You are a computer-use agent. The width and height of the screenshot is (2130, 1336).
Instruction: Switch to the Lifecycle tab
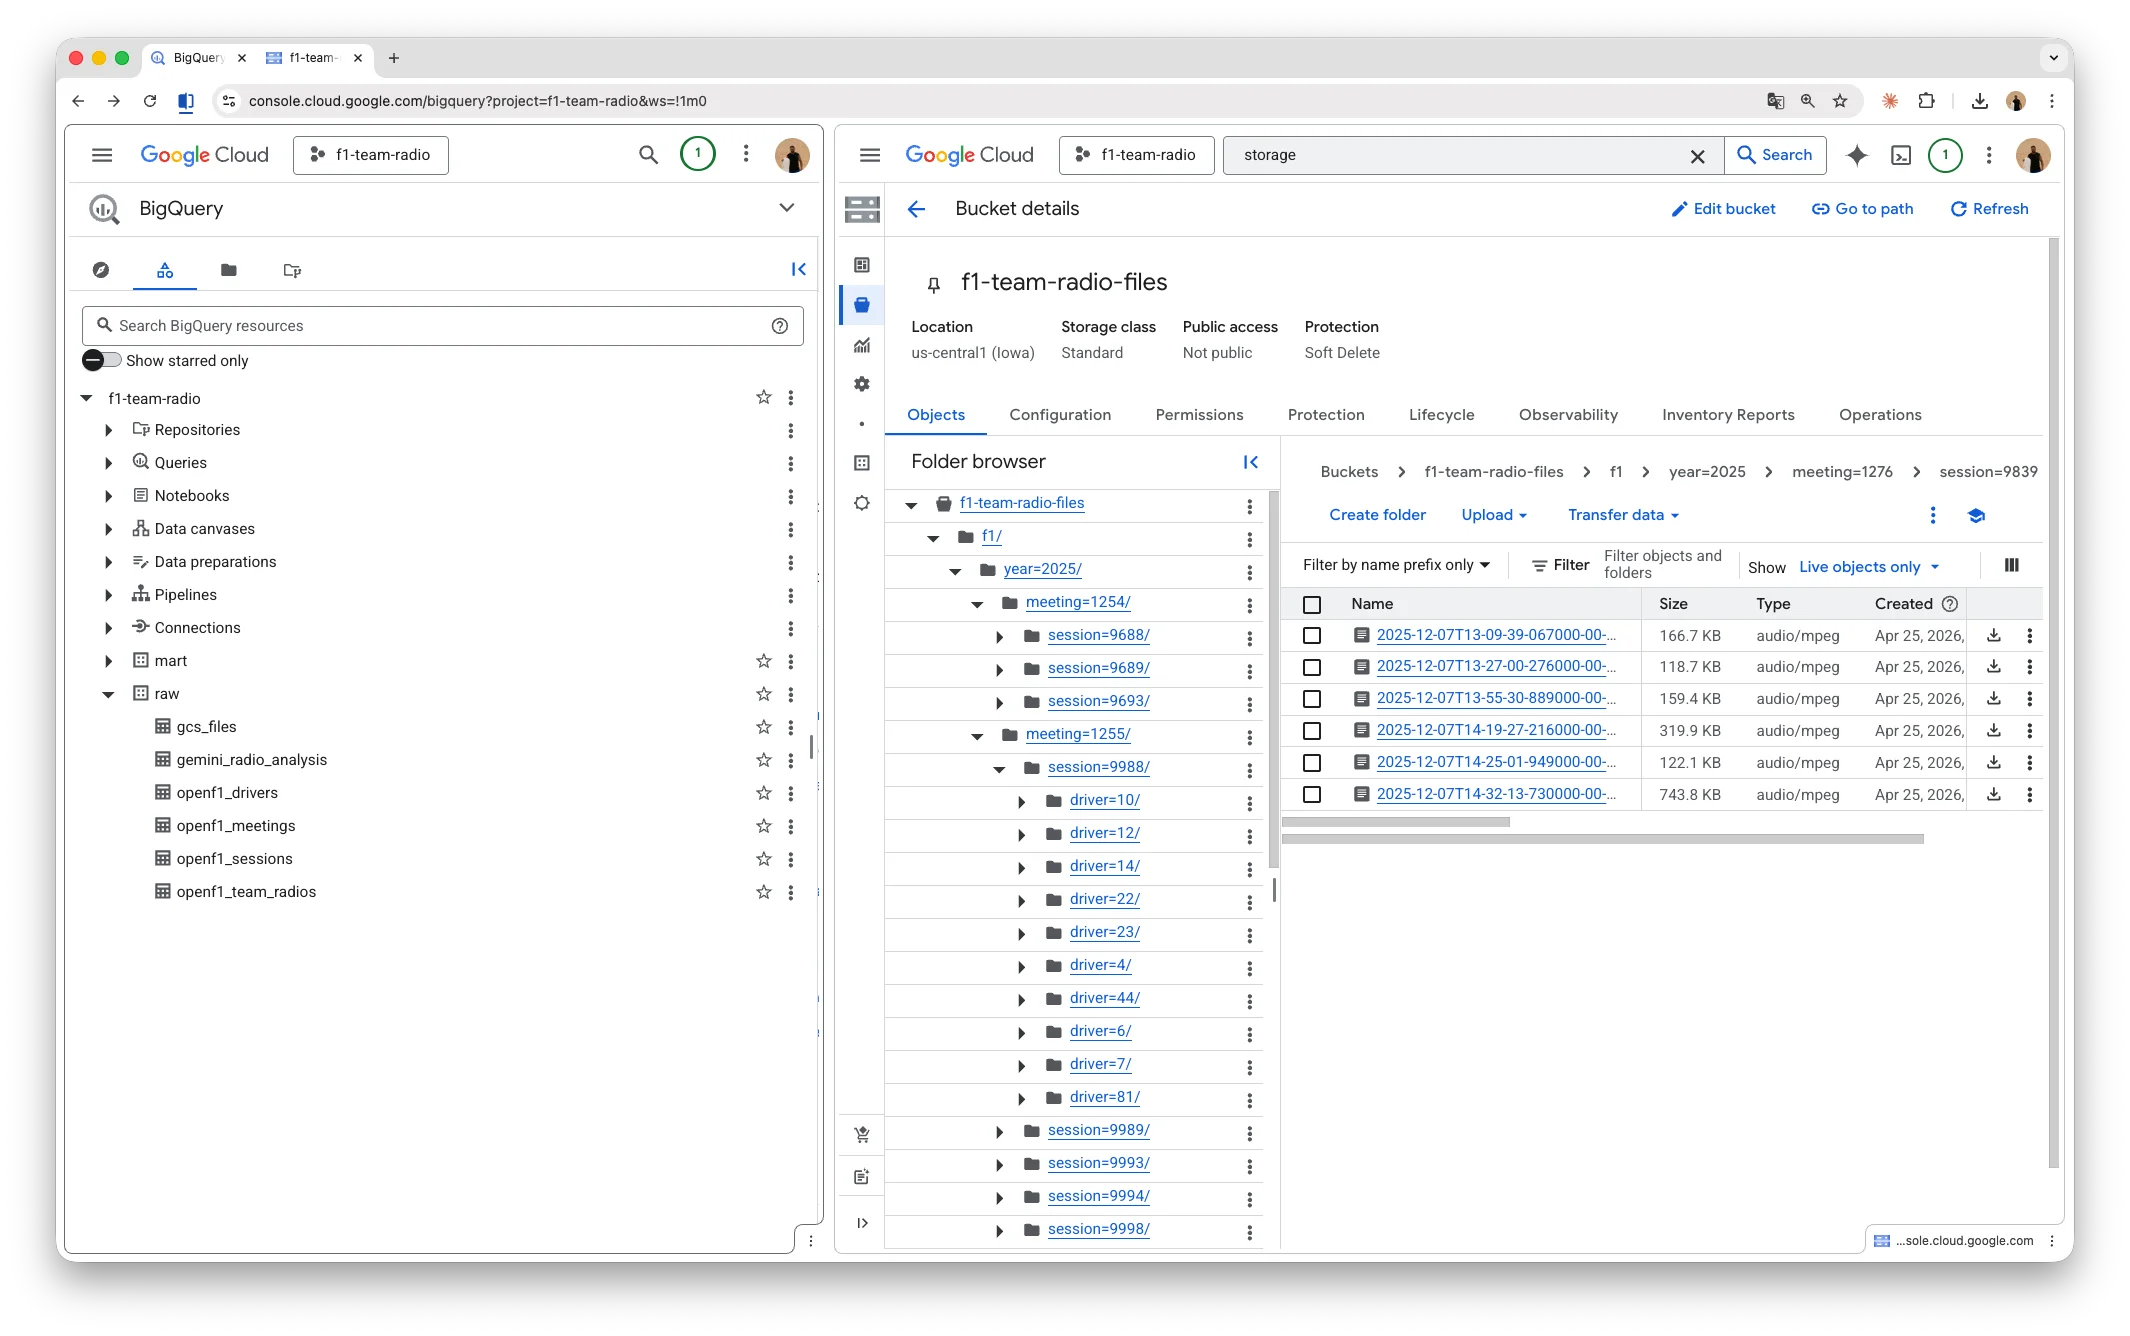tap(1441, 415)
